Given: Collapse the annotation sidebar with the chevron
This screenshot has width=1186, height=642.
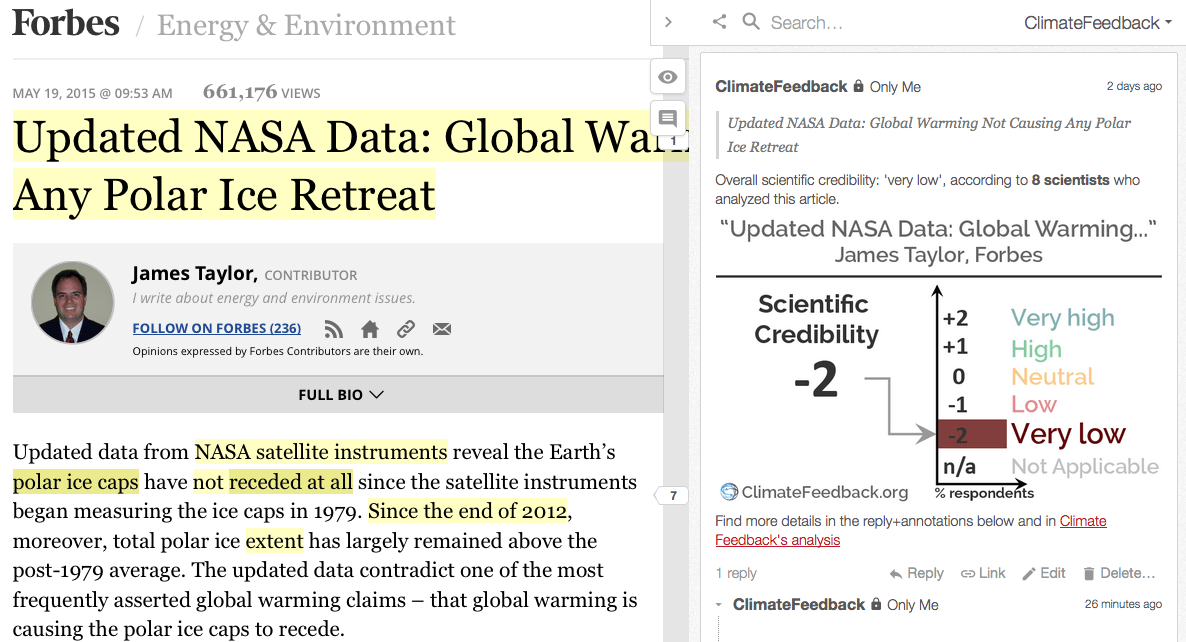Looking at the screenshot, I should point(668,23).
